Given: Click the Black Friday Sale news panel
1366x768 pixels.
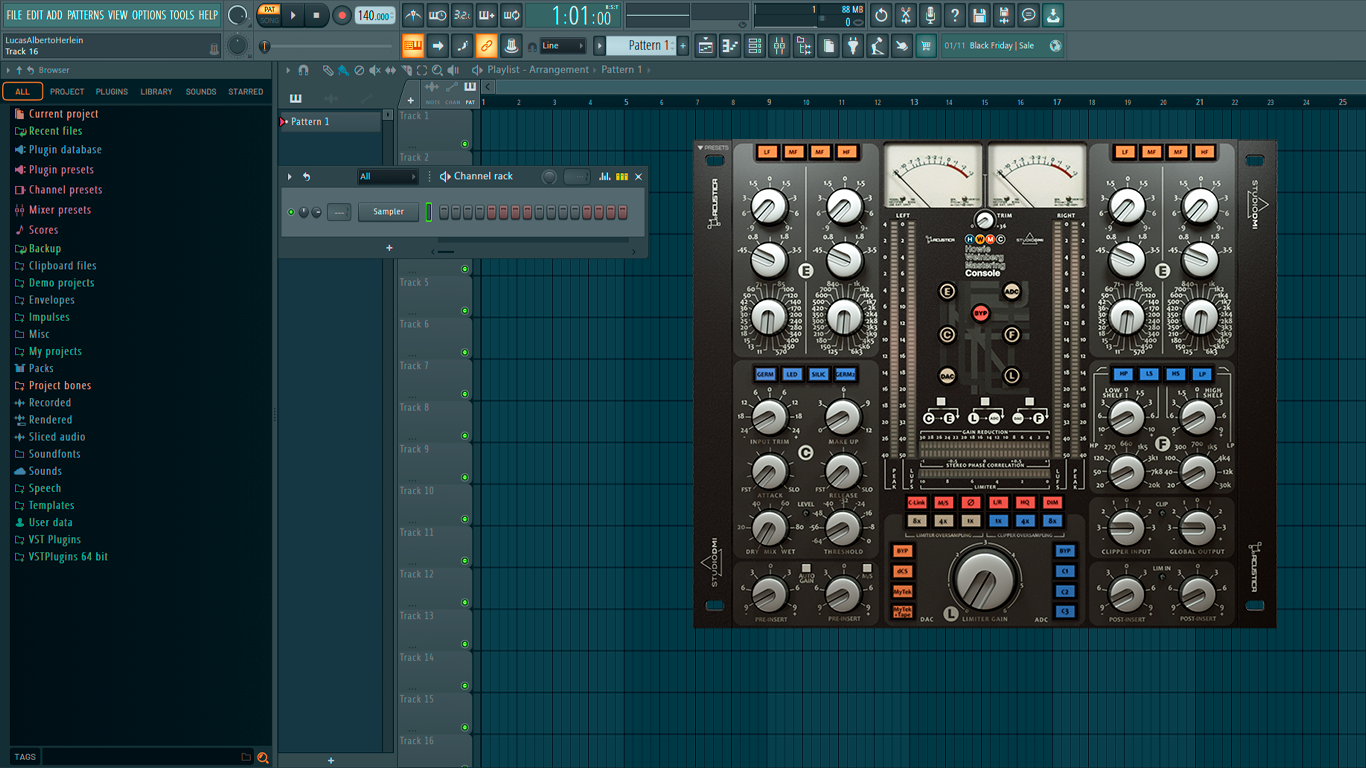Looking at the screenshot, I should pos(1002,45).
